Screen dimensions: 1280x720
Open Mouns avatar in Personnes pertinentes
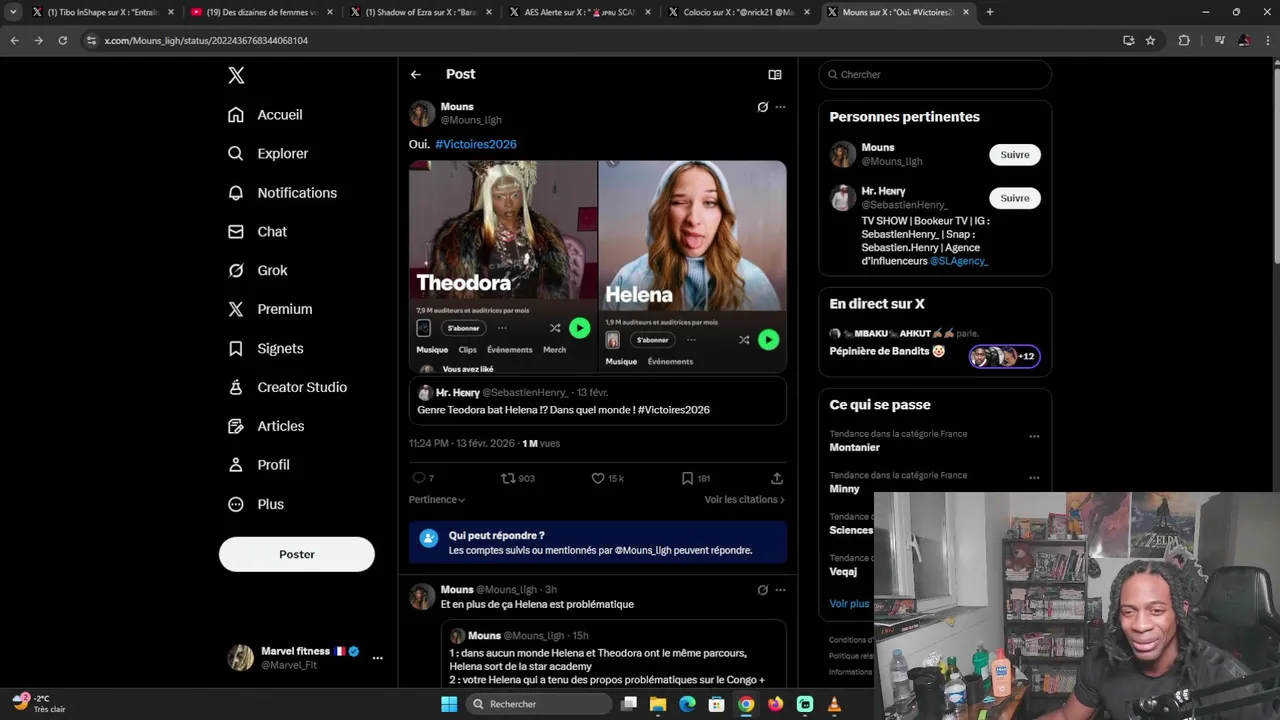click(x=843, y=154)
